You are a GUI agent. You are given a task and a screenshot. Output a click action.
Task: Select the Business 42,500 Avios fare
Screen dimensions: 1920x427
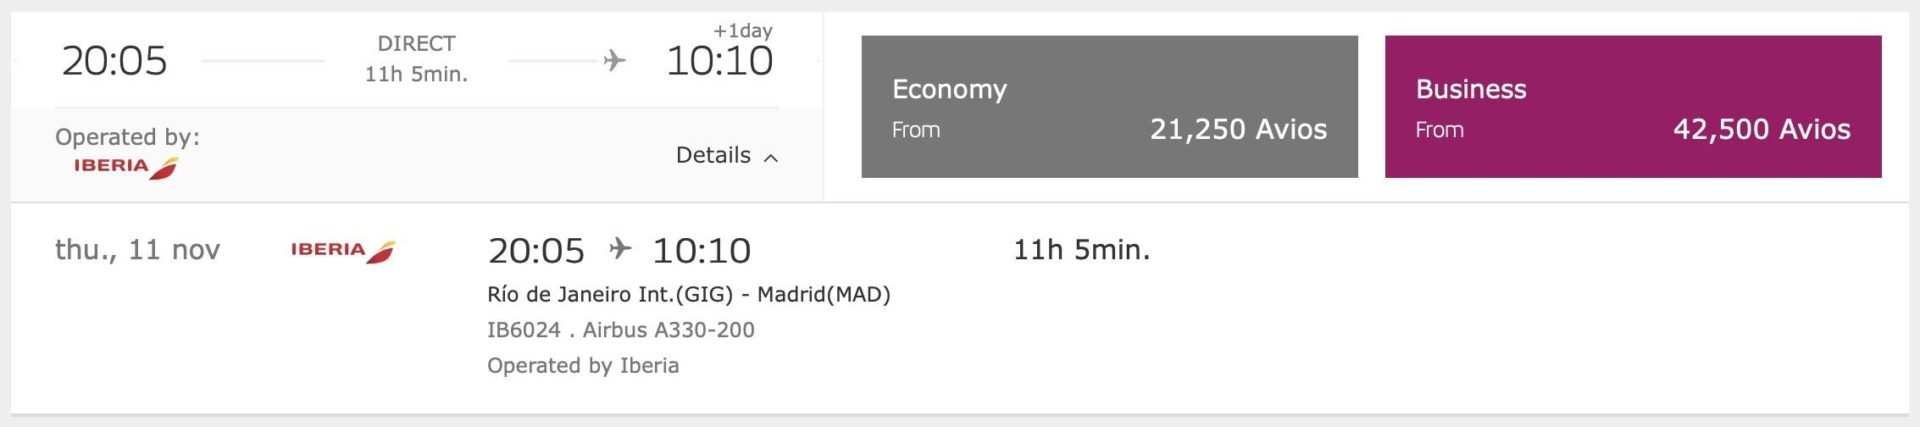1633,107
